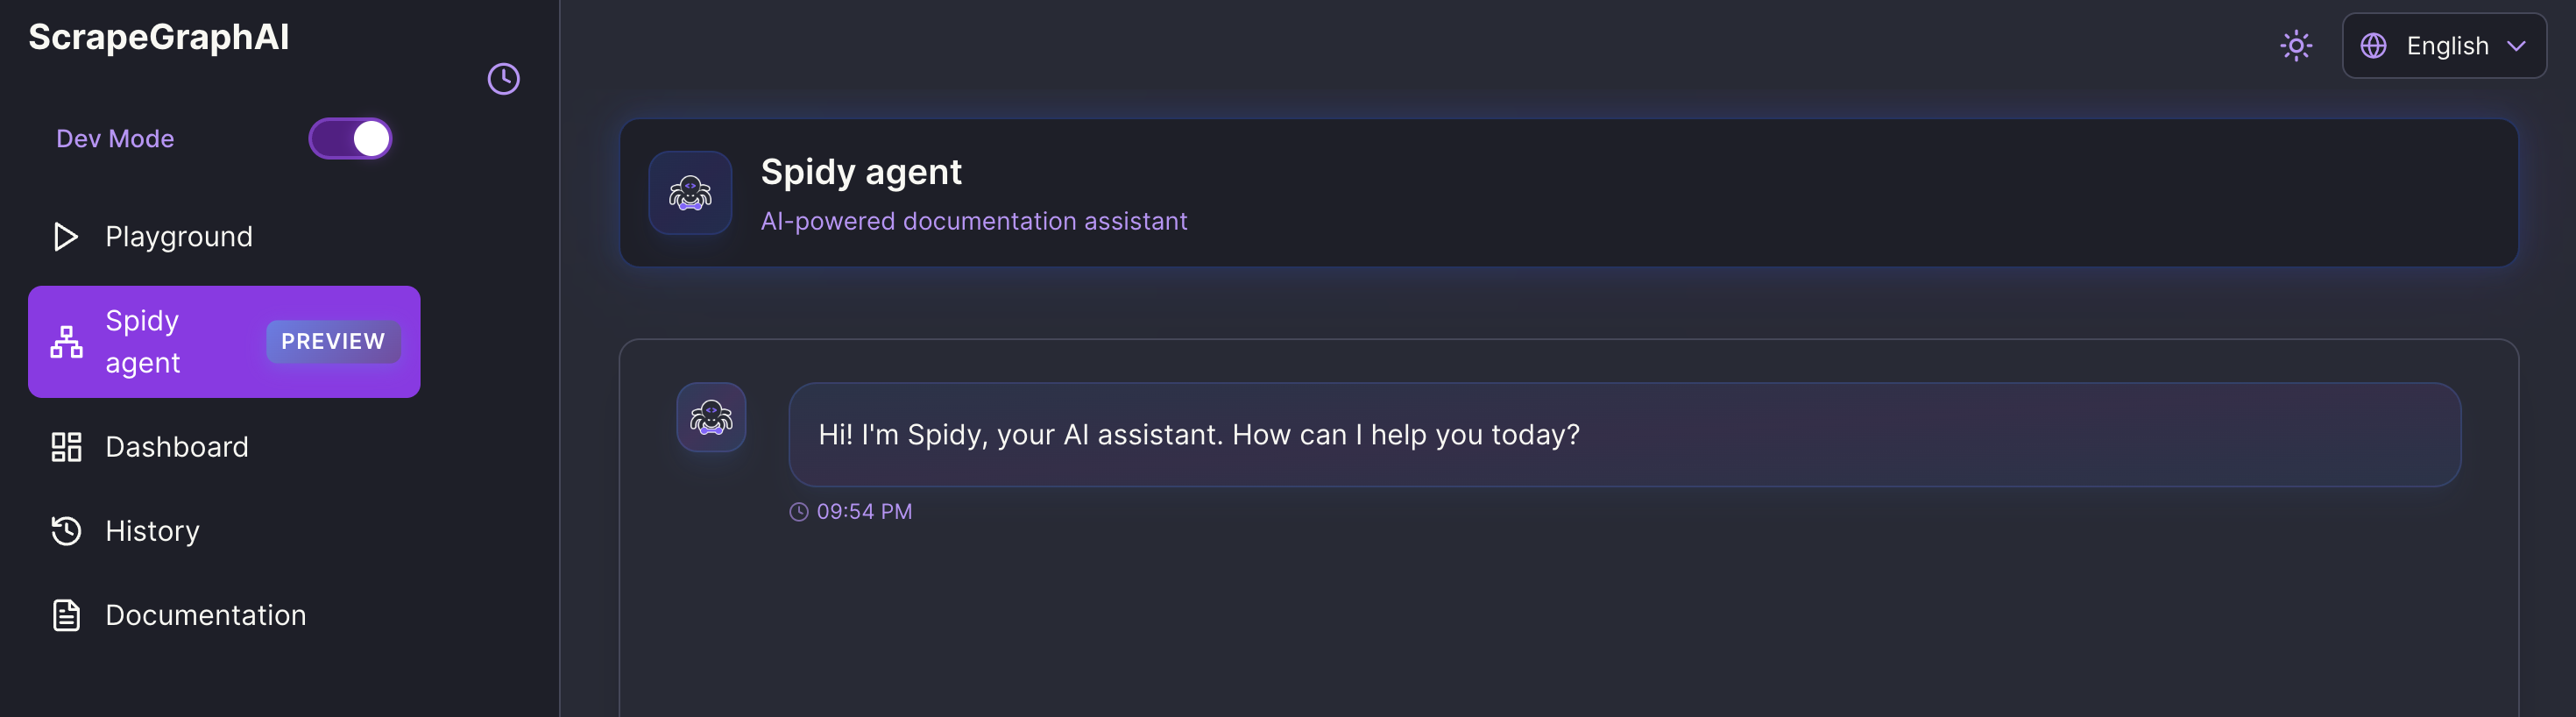Click the ScrapeGraphAI logo text

tap(159, 37)
